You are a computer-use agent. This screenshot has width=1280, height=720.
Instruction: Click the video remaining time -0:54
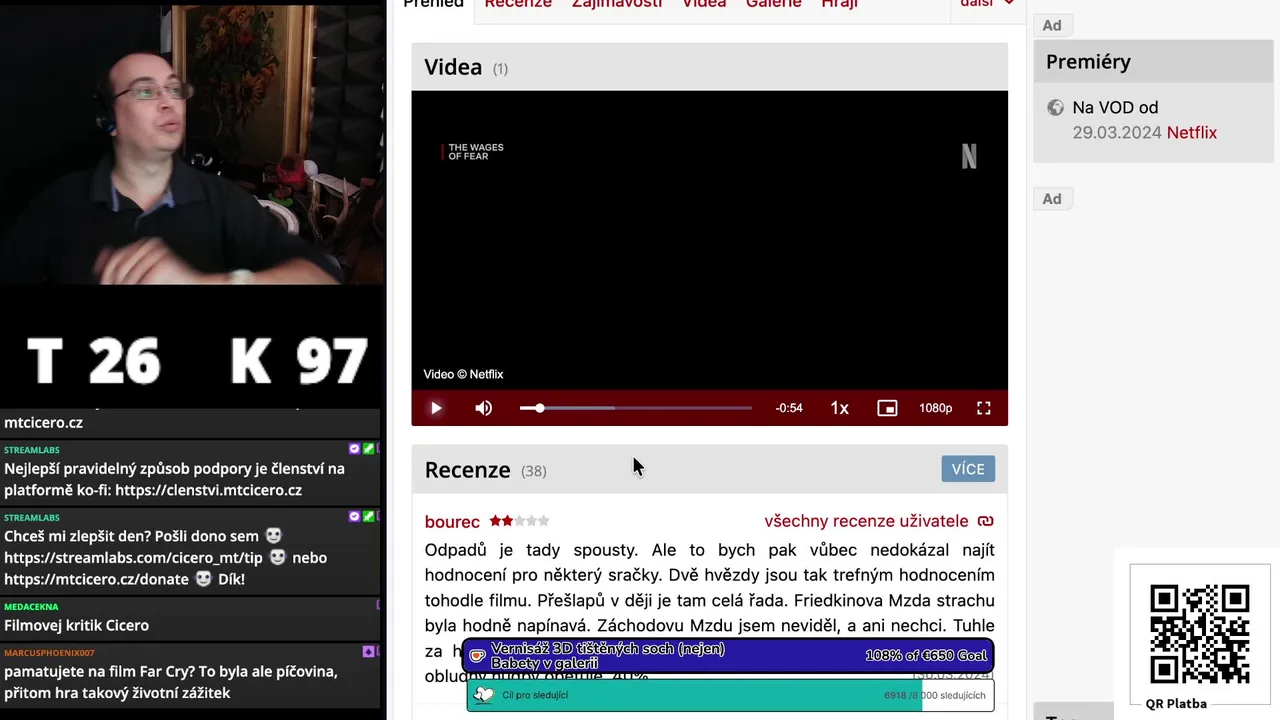click(x=789, y=408)
